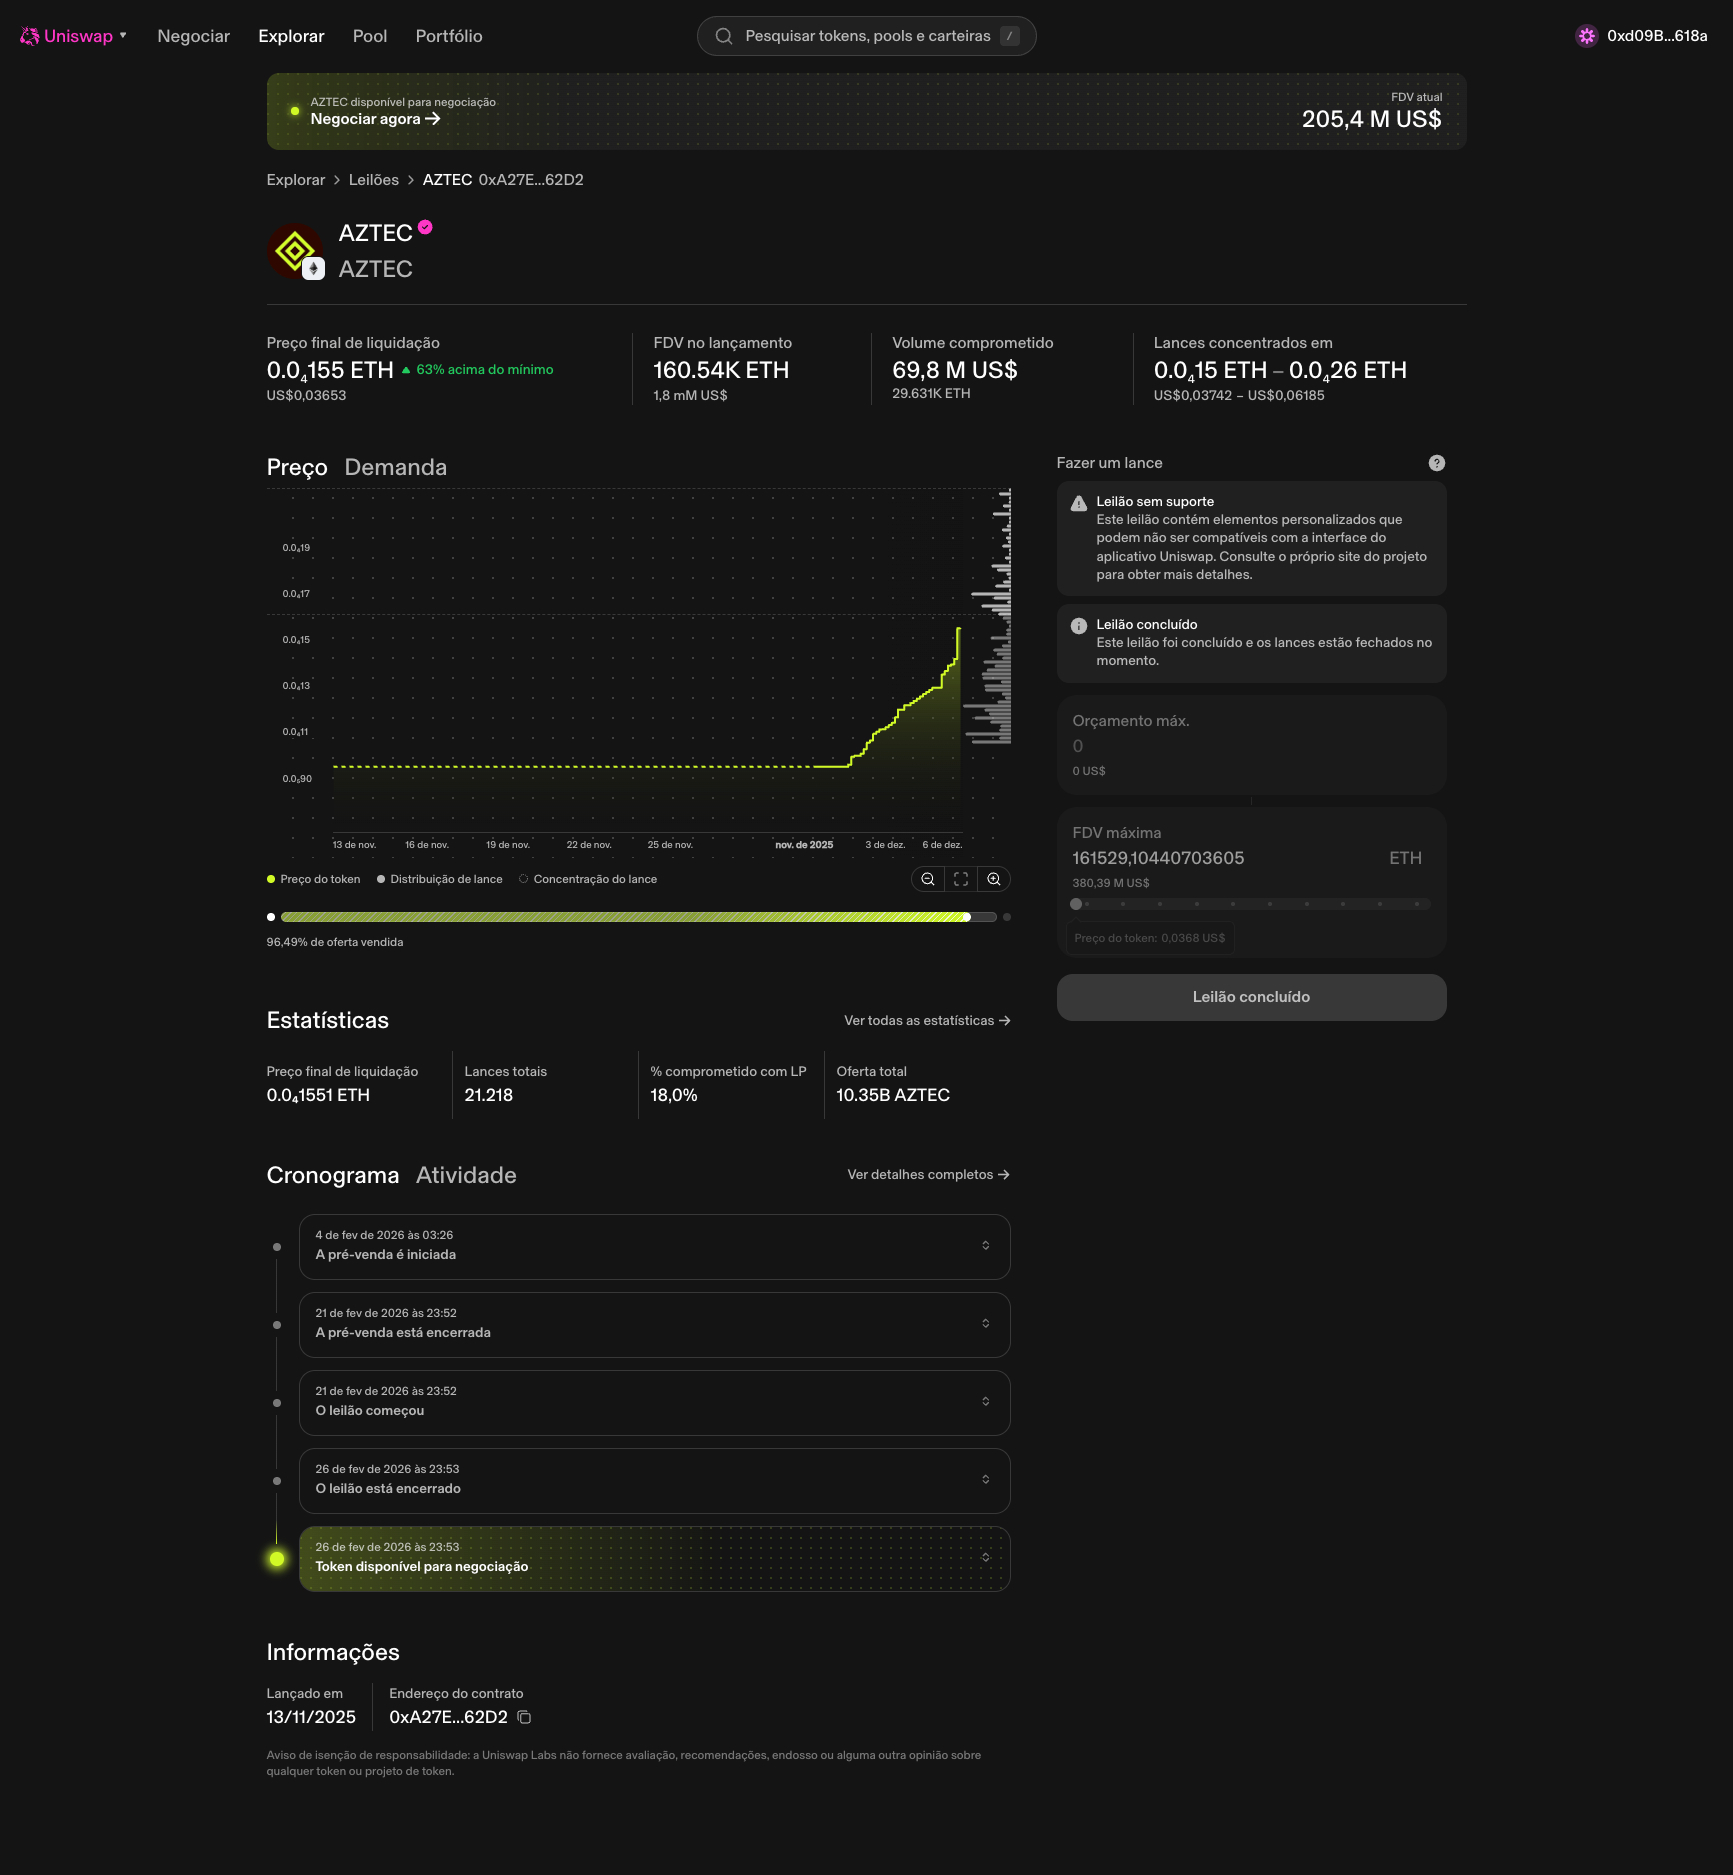Zoom in the price chart
1733x1875 pixels.
pyautogui.click(x=994, y=879)
